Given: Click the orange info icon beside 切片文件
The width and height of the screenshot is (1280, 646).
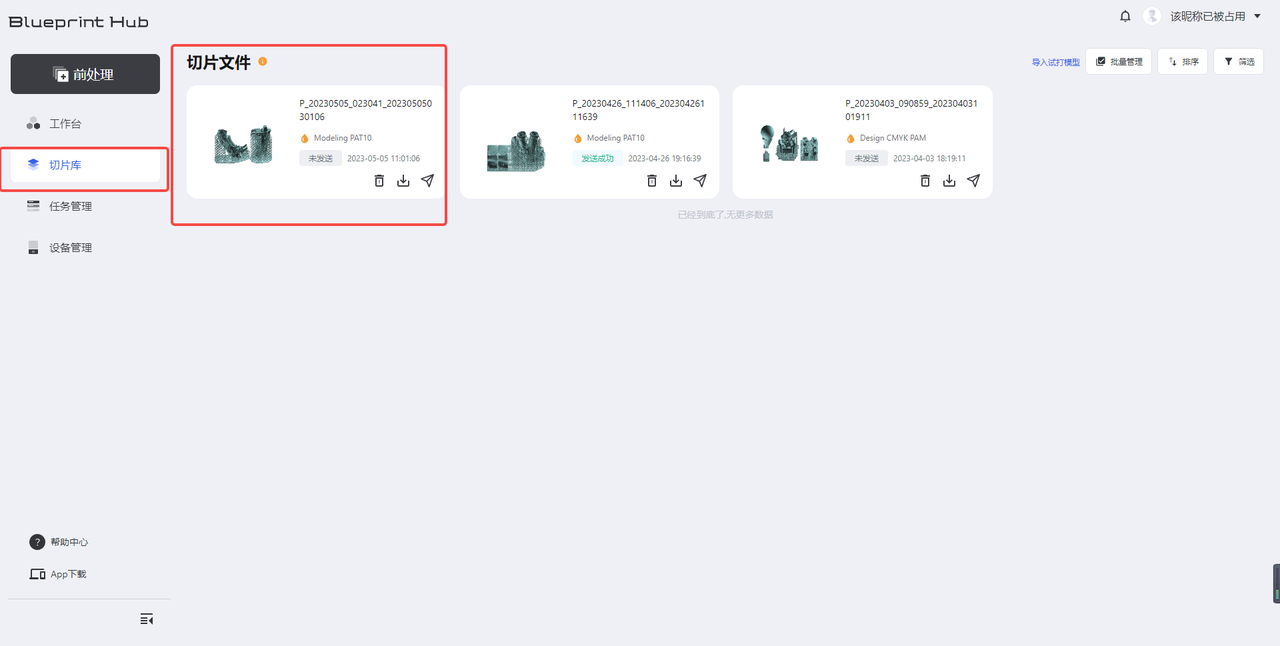Looking at the screenshot, I should 263,62.
